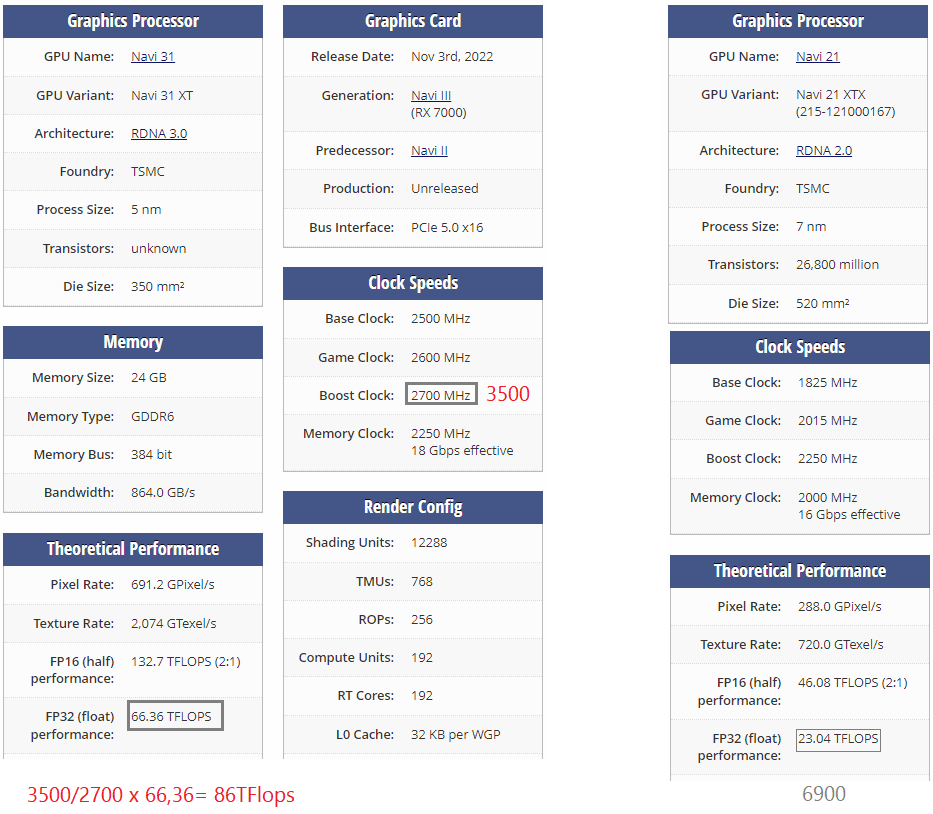Click the 46.08 TFLOPS FP16 value
Image resolution: width=933 pixels, height=814 pixels.
tap(853, 682)
